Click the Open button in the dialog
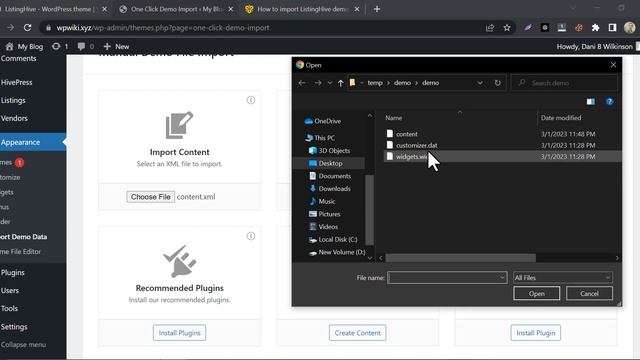 [x=536, y=293]
